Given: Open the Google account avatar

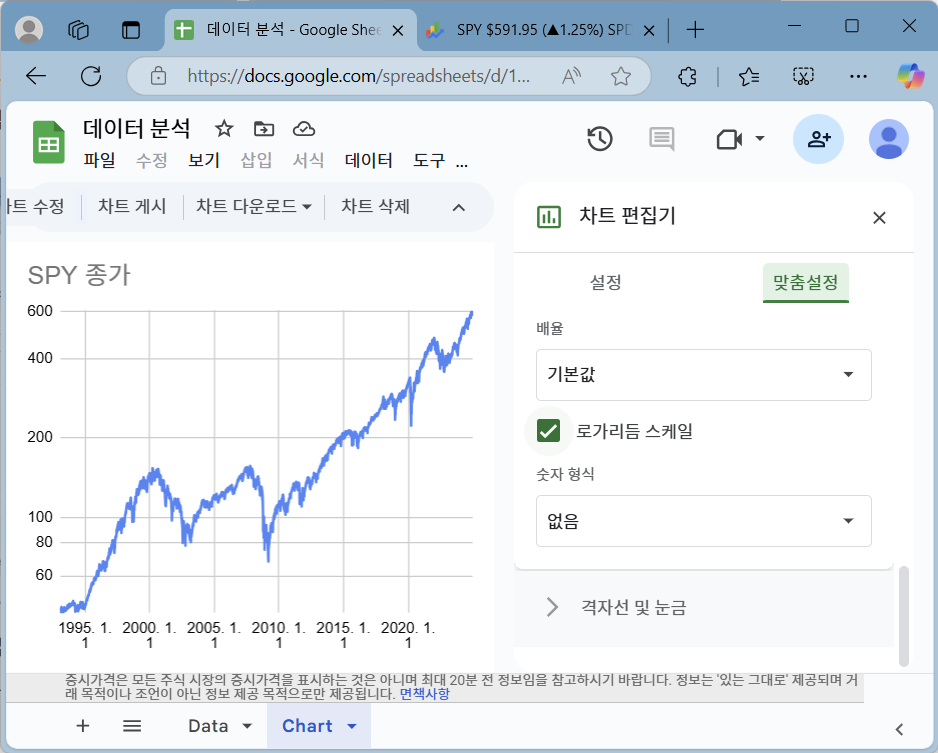Looking at the screenshot, I should click(888, 139).
